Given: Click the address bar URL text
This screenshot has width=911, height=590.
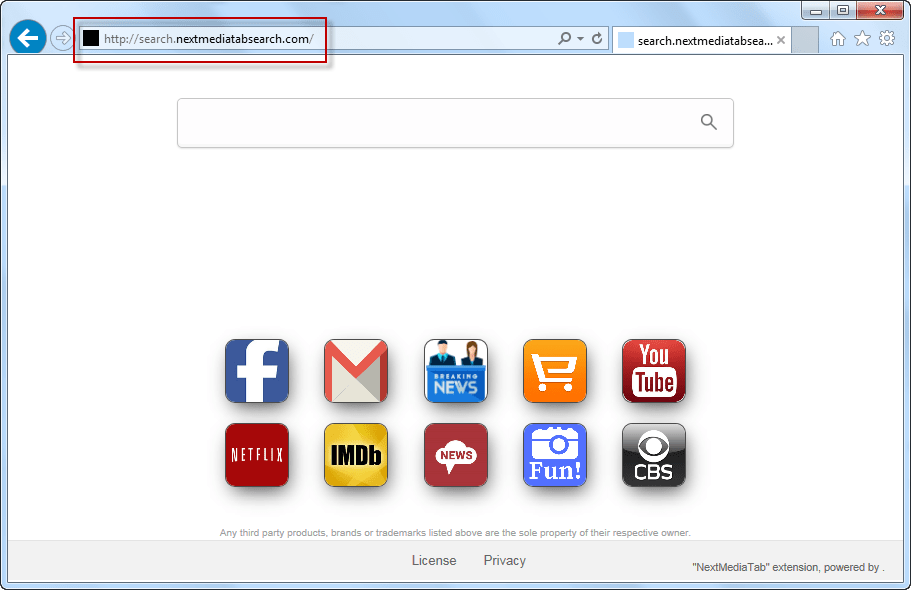Looking at the screenshot, I should [209, 39].
